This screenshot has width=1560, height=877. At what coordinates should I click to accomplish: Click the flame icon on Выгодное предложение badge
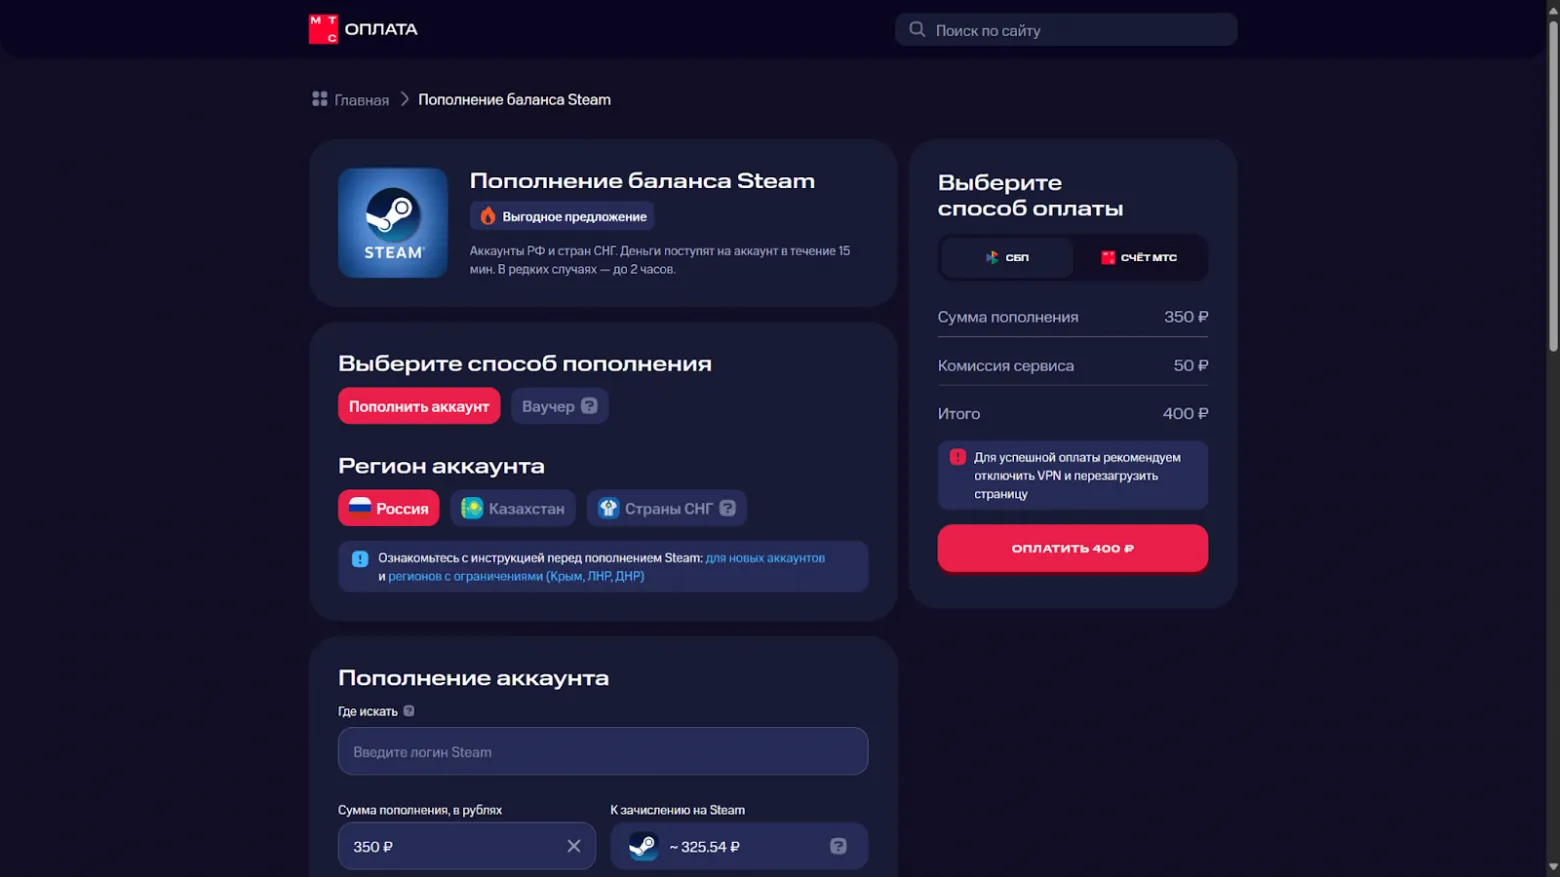(x=487, y=215)
